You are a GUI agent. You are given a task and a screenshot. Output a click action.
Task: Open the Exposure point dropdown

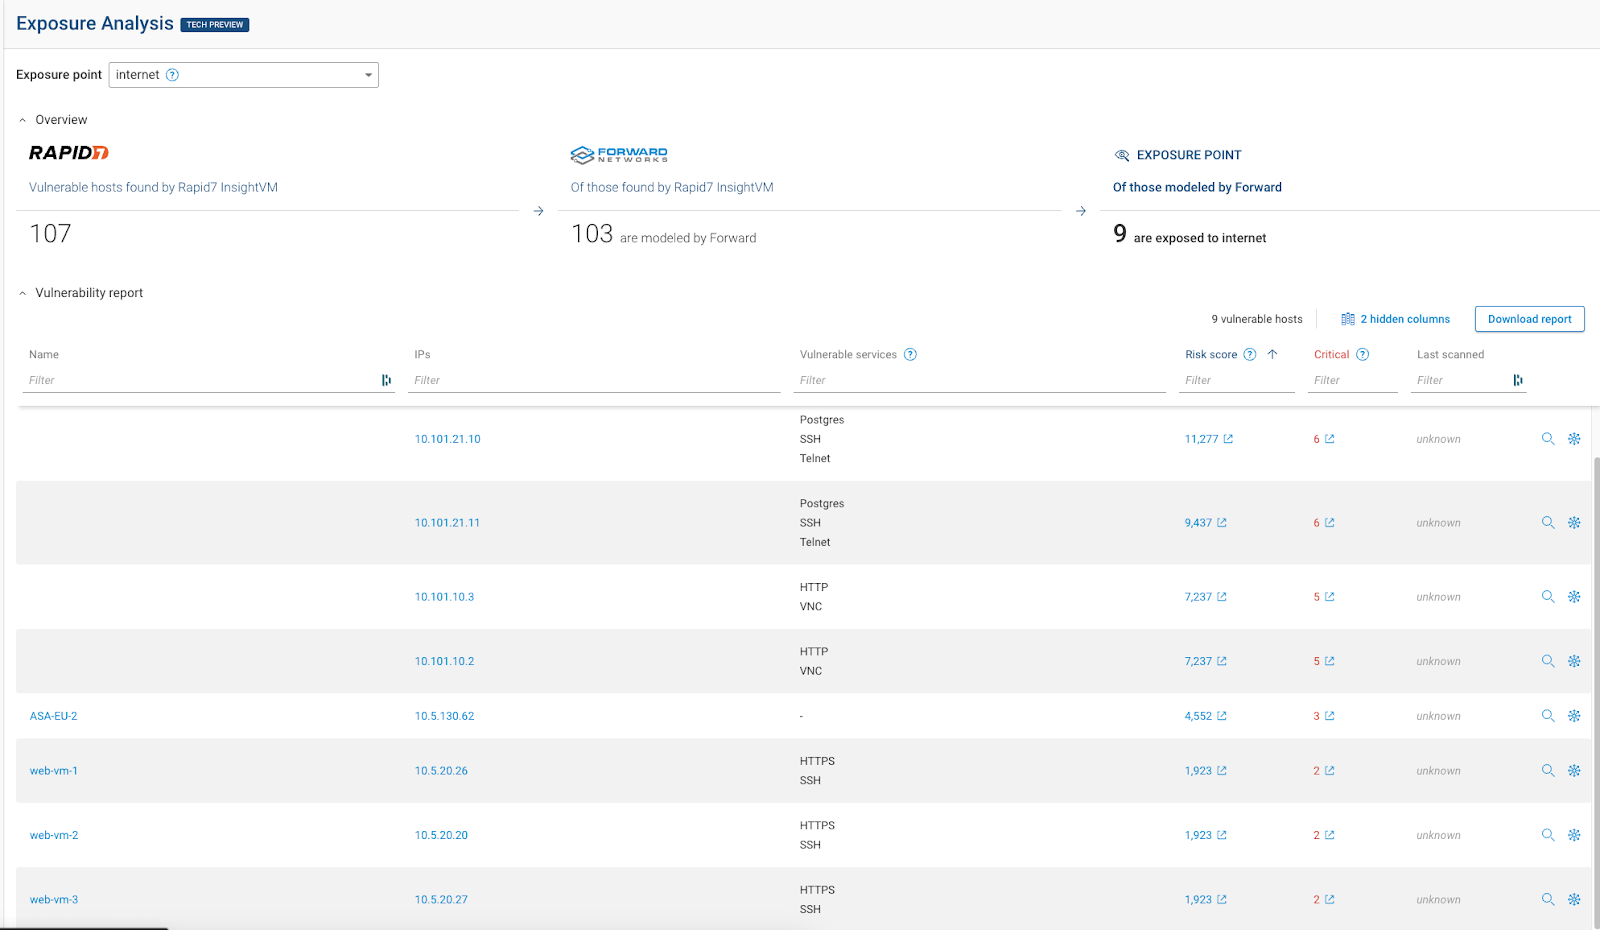coord(244,75)
